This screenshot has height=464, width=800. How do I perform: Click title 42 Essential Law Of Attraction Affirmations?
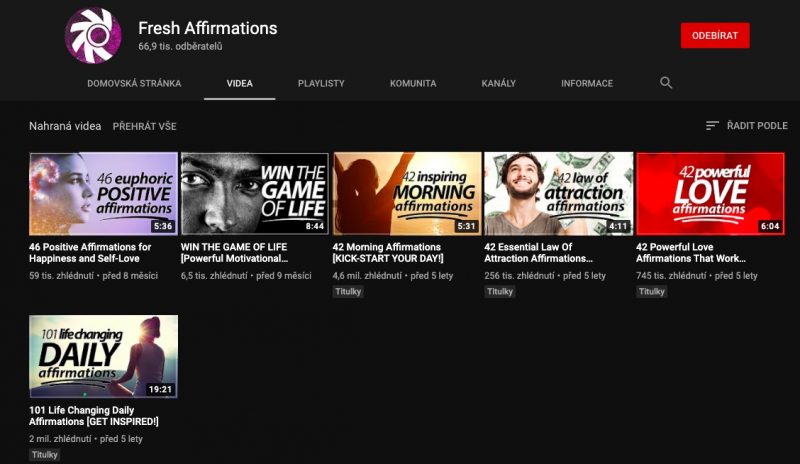click(538, 253)
